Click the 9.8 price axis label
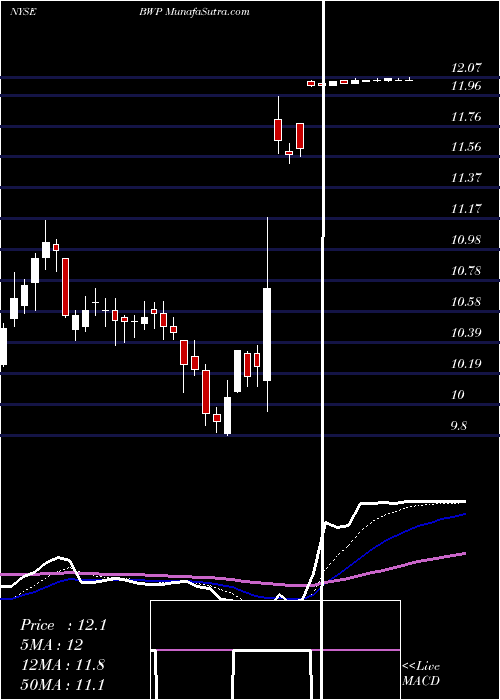500x700 pixels. (459, 426)
